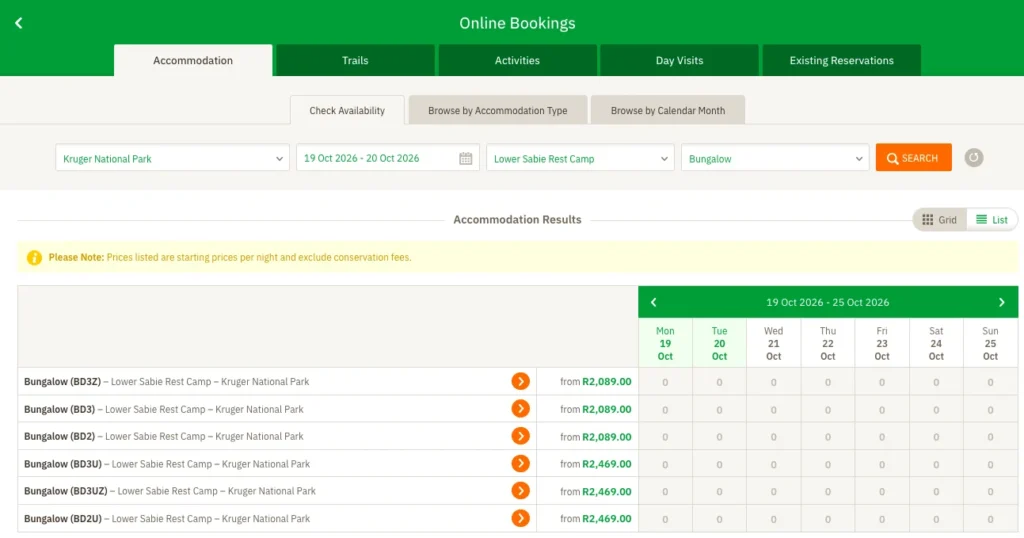Click the Sat 24 Oct column header
This screenshot has height=538, width=1024.
tap(936, 343)
